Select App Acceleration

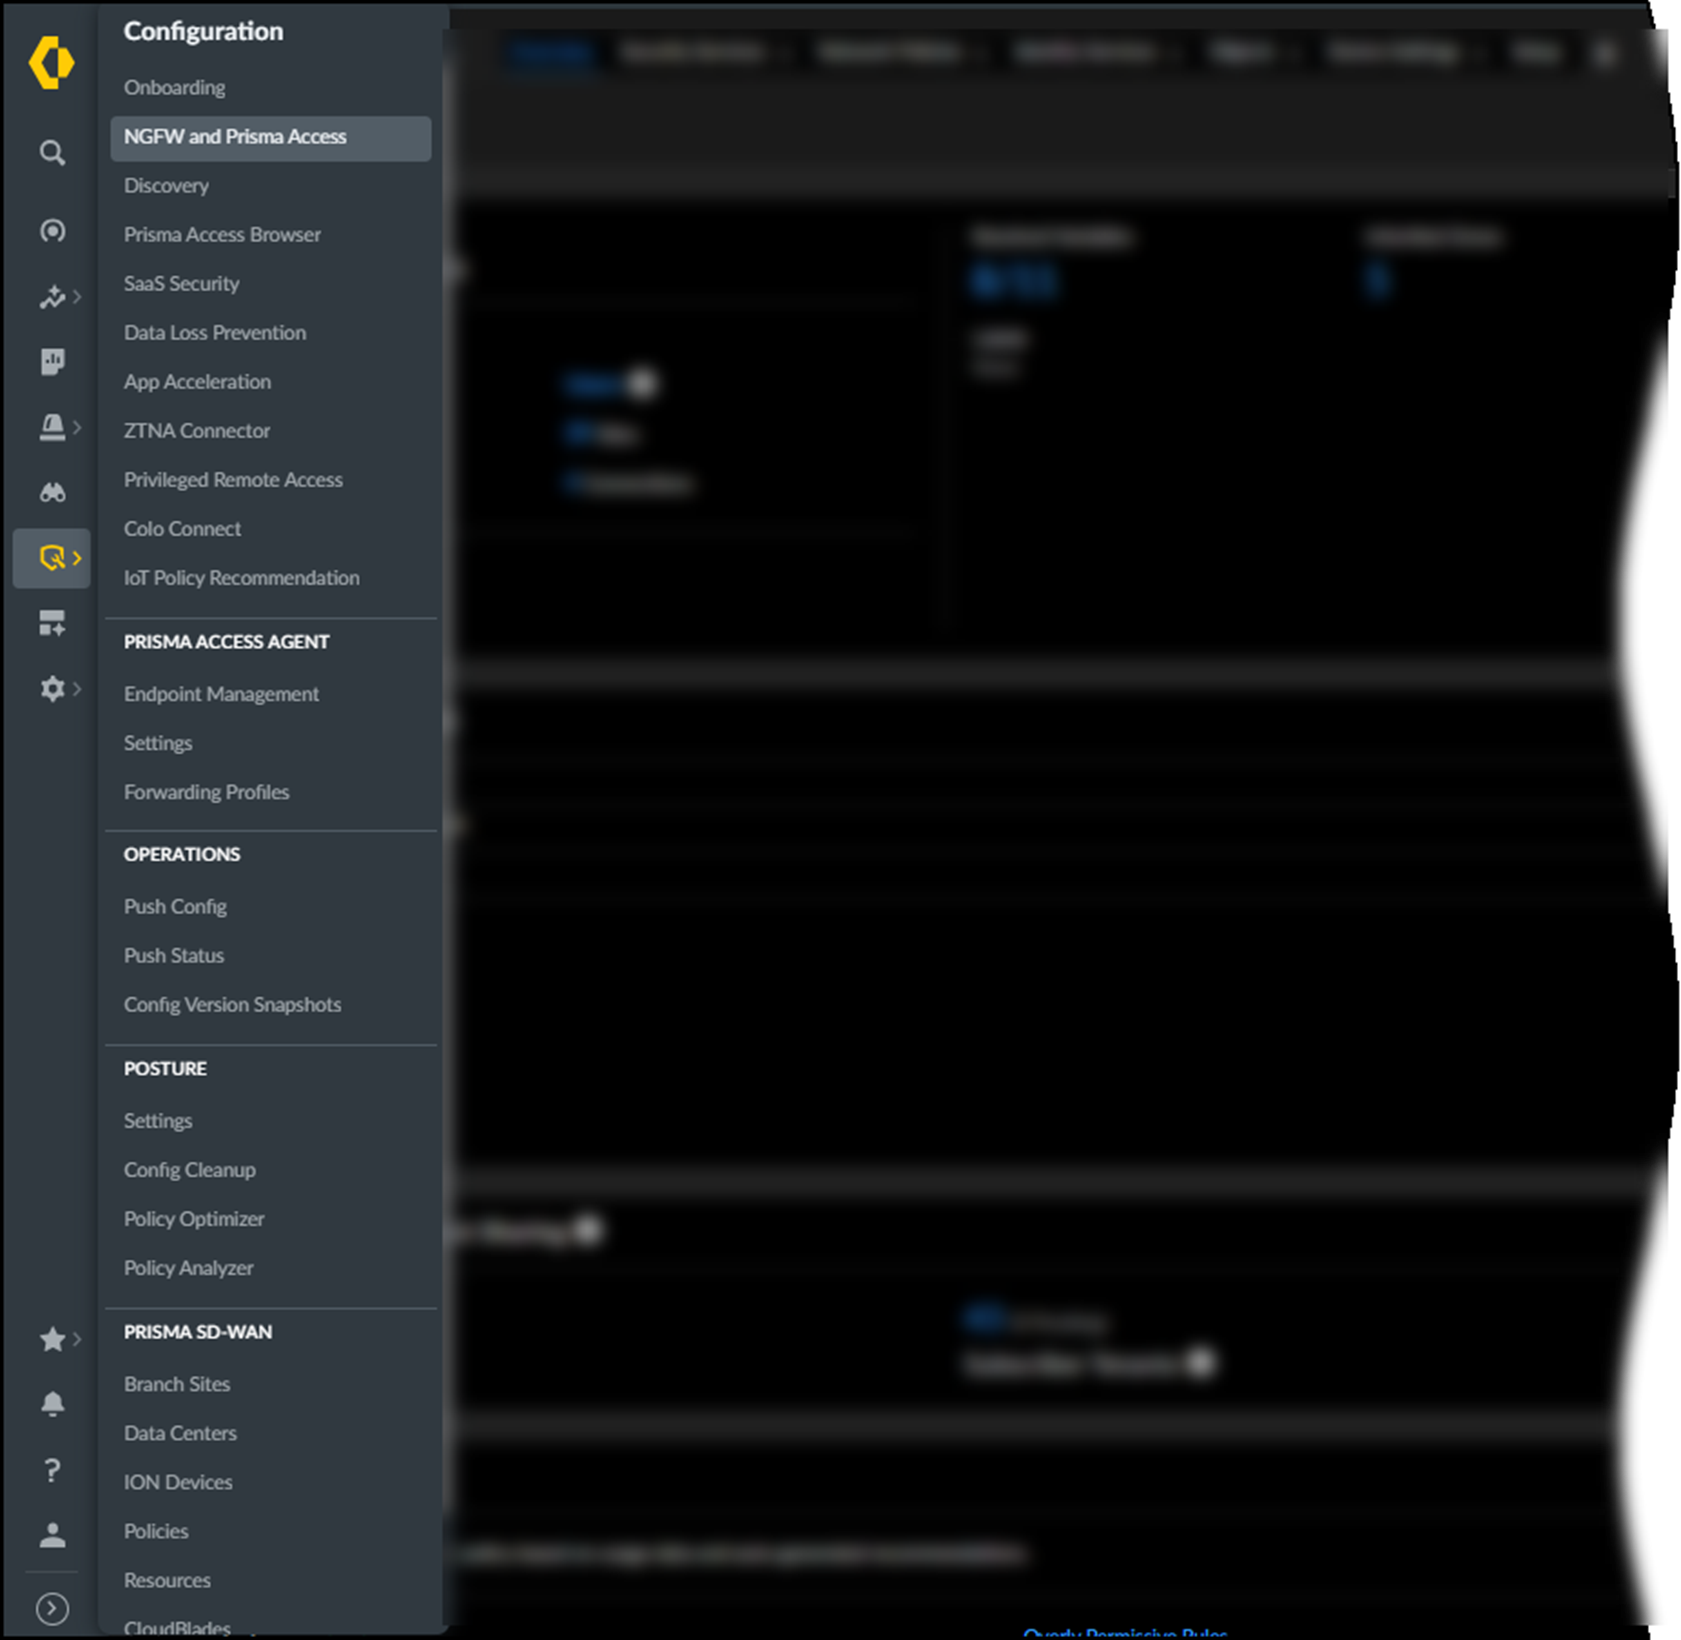197,381
